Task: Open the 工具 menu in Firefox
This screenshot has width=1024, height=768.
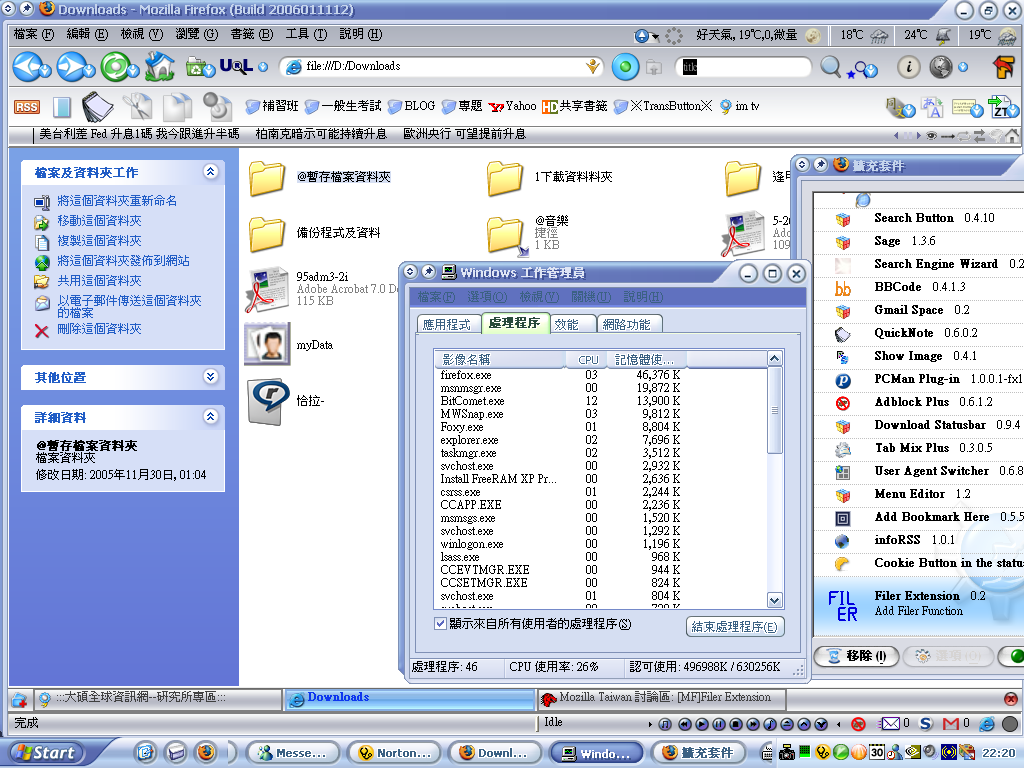Action: click(305, 34)
